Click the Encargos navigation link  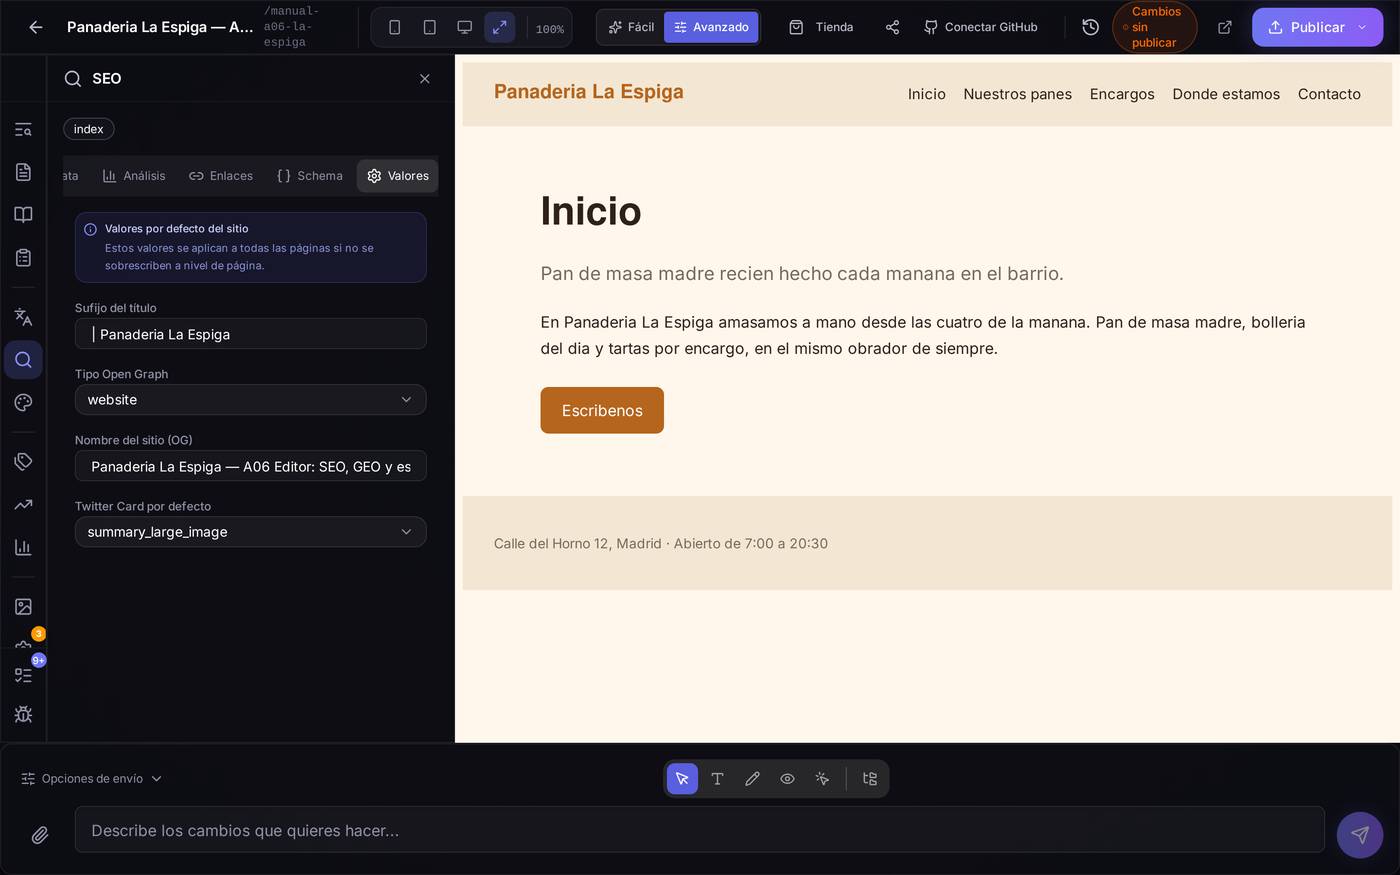tap(1122, 94)
